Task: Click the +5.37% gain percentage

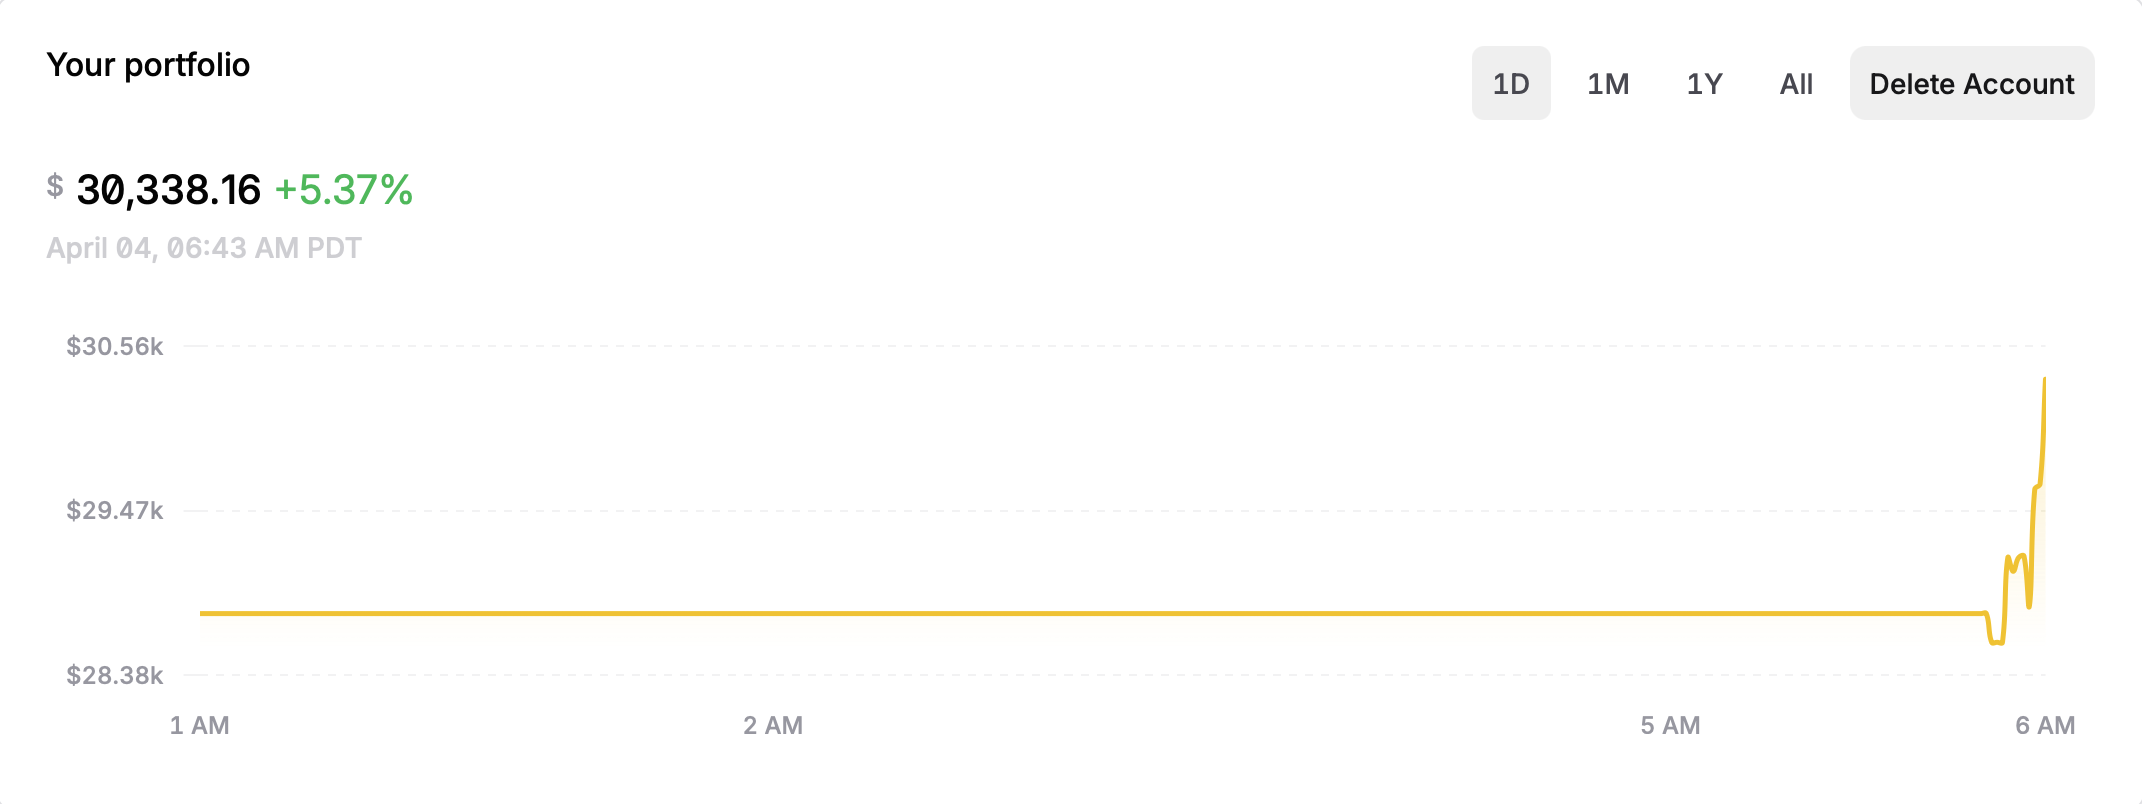Action: (343, 190)
